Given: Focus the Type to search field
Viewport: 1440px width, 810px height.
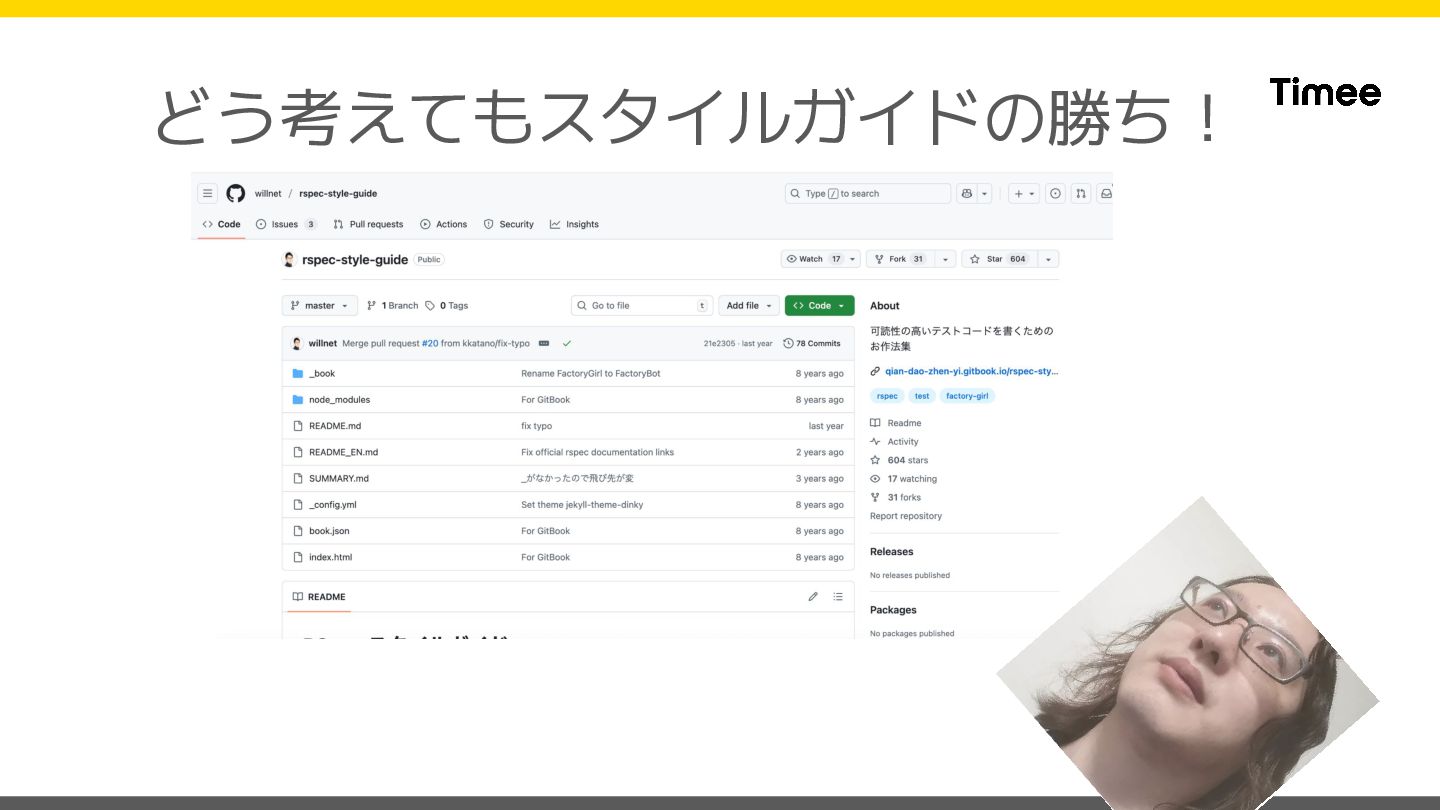Looking at the screenshot, I should pyautogui.click(x=868, y=194).
